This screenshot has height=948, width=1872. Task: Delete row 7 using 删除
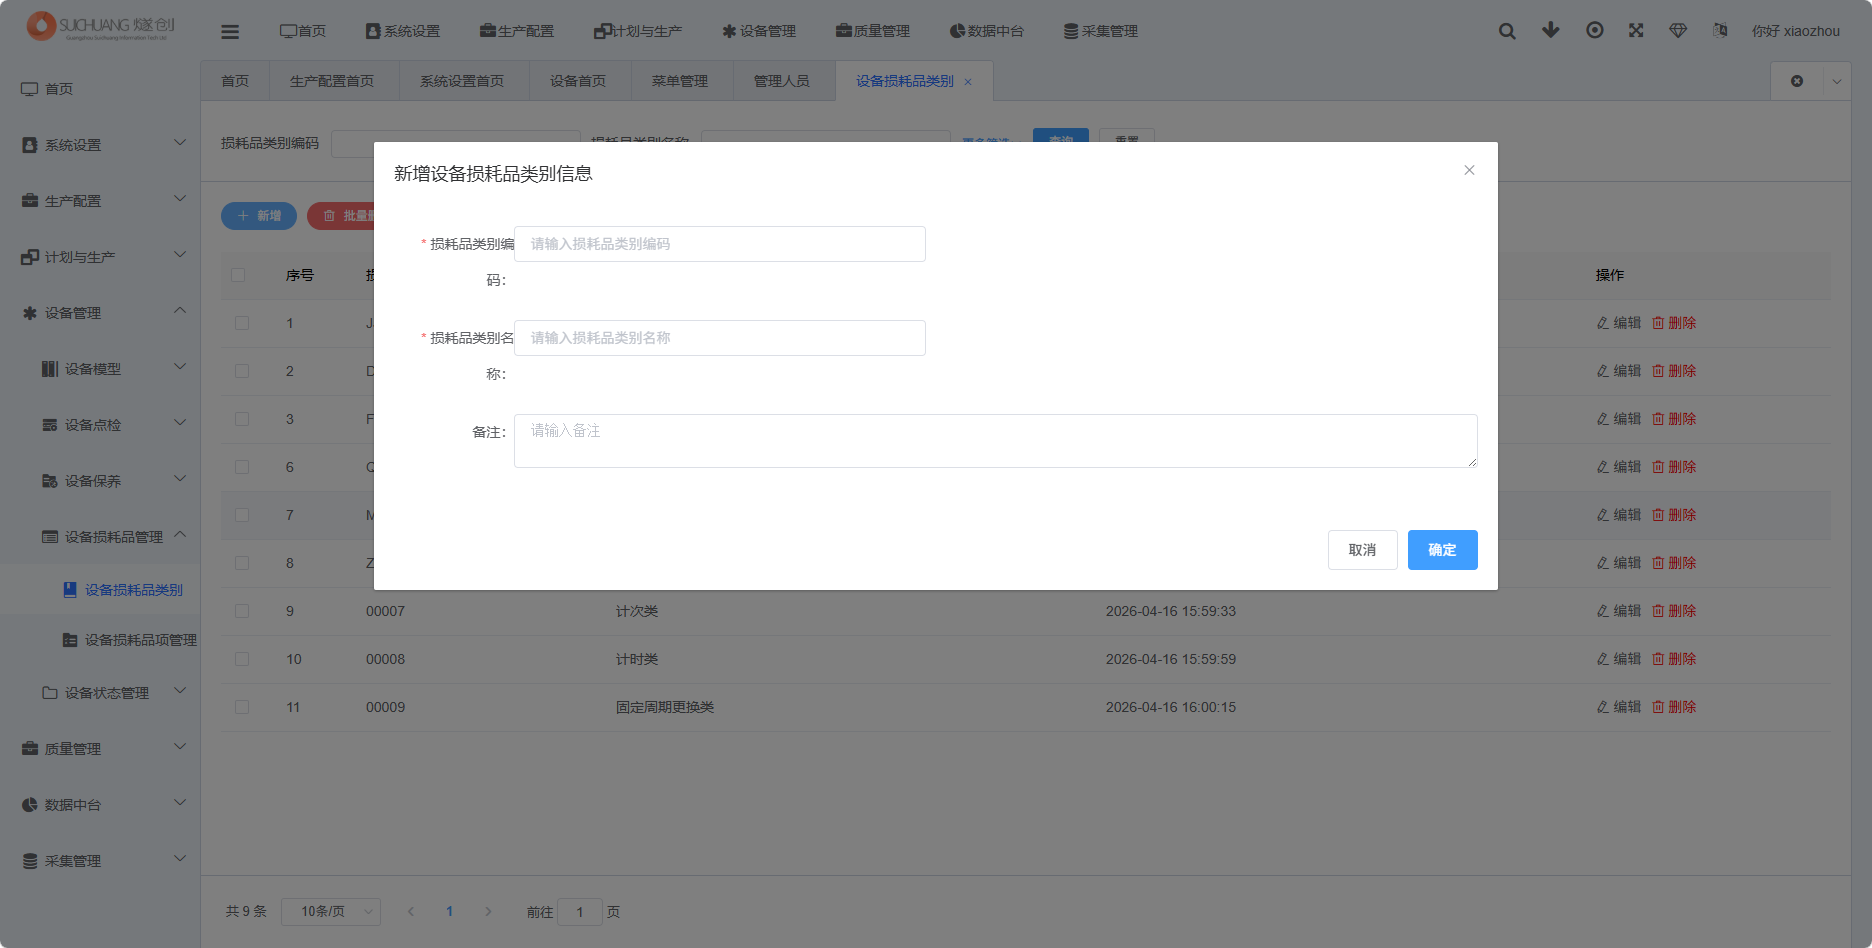tap(1674, 515)
